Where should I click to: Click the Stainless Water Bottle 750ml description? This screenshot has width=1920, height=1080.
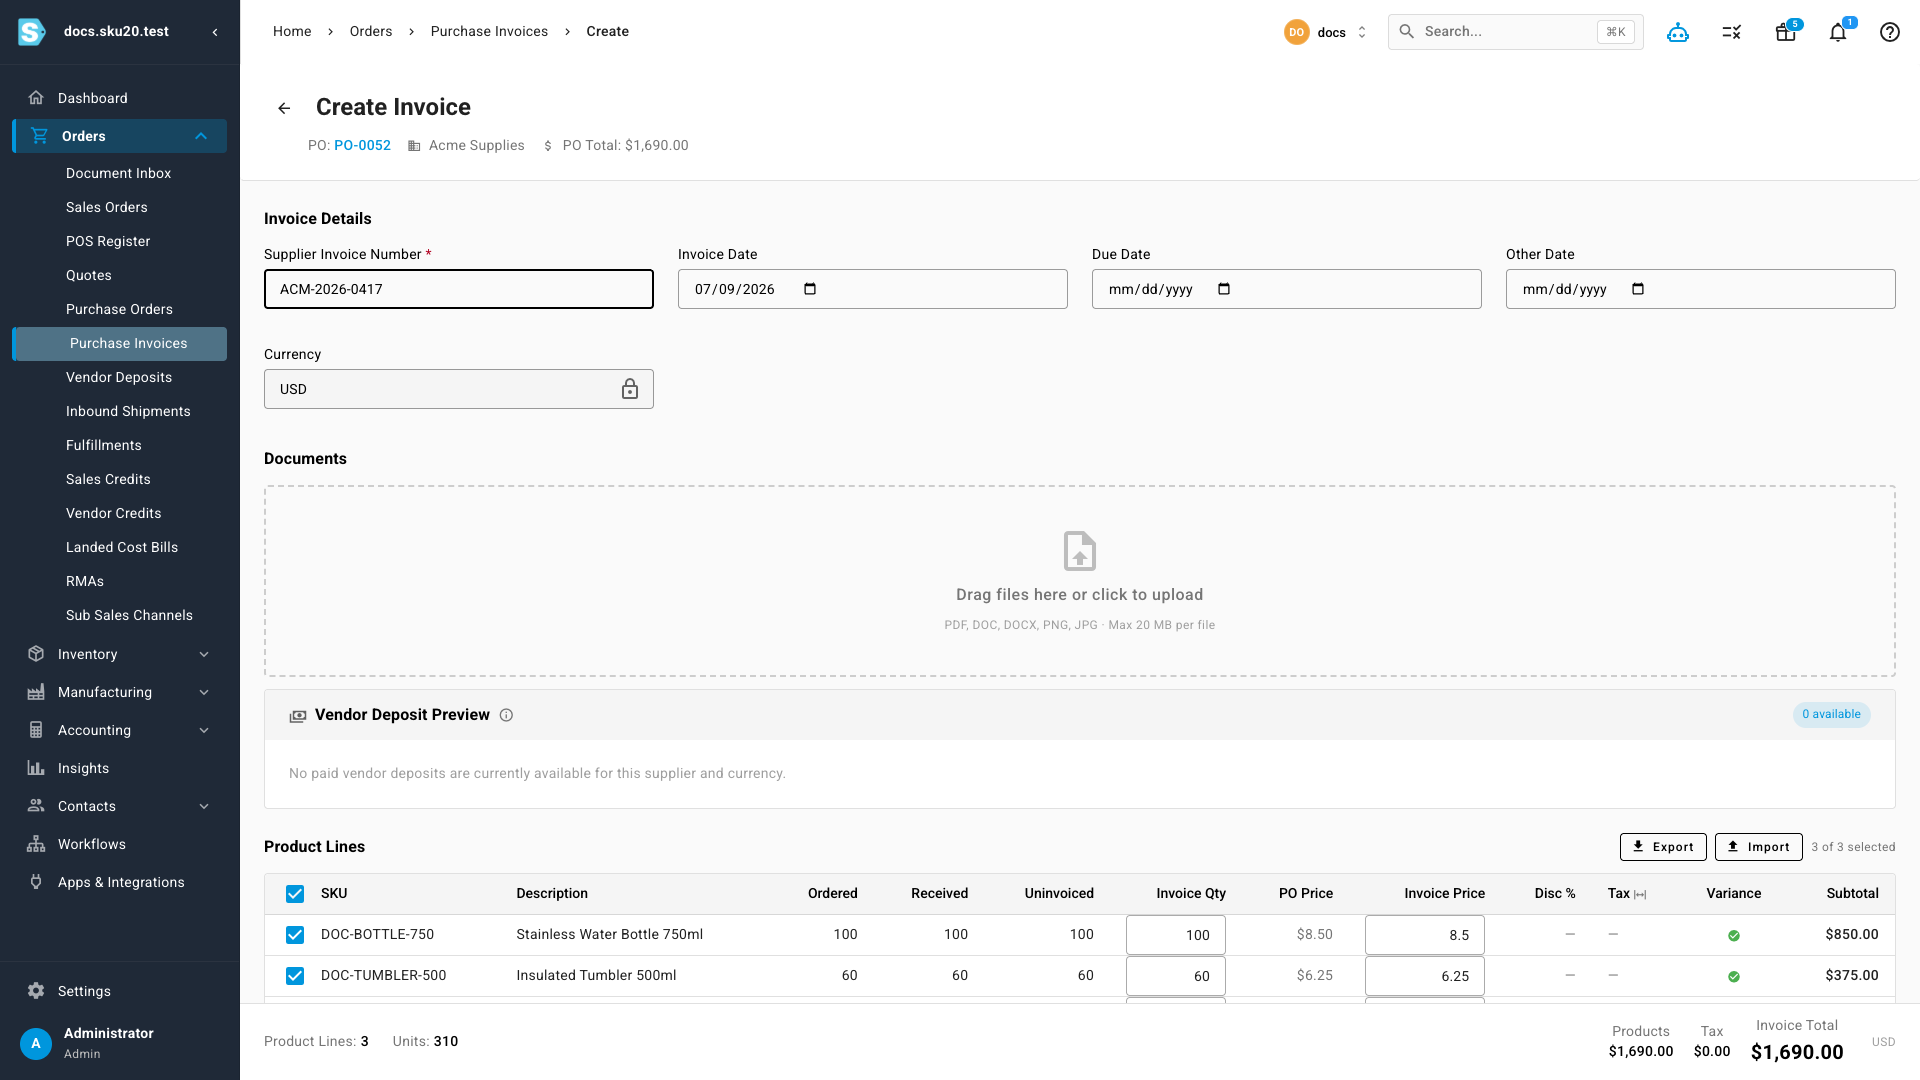[x=609, y=934]
